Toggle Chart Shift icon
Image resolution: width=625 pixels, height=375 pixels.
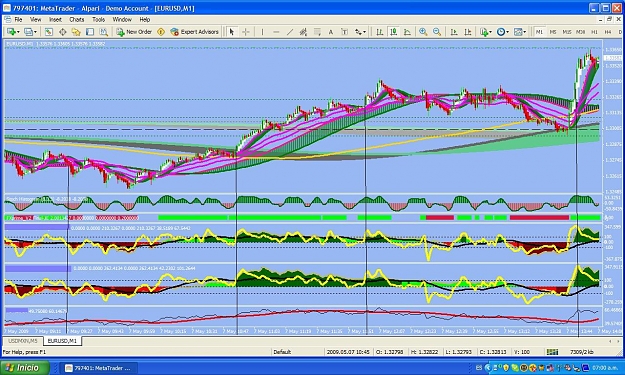(468, 32)
